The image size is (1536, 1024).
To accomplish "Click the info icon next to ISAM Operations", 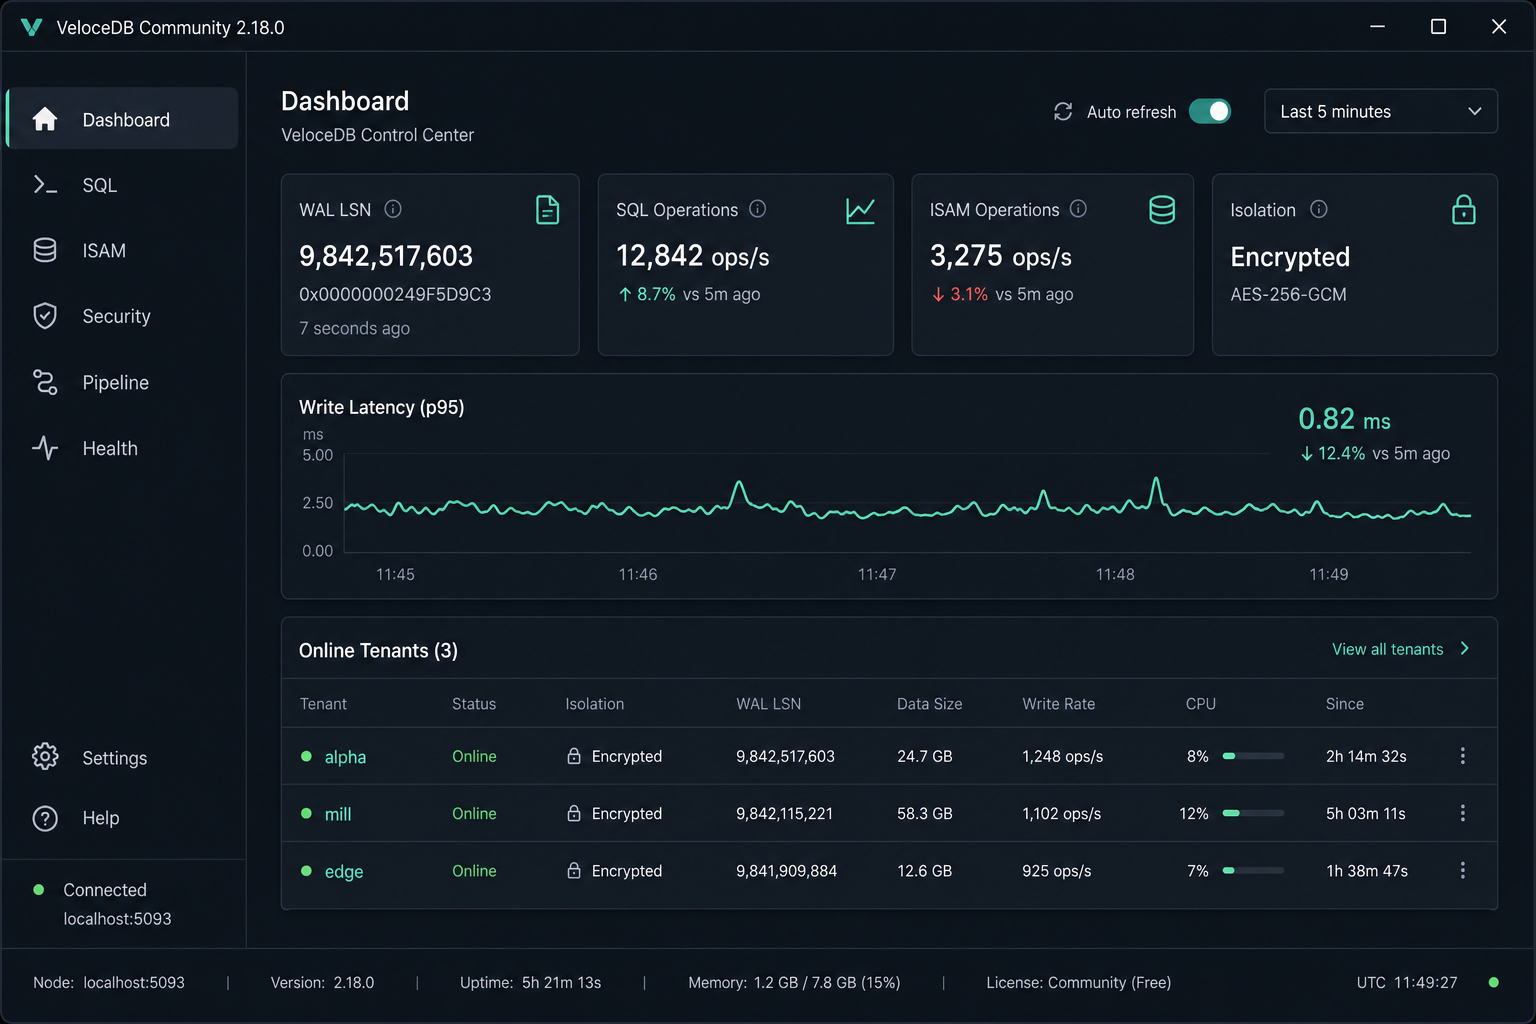I will pos(1078,209).
